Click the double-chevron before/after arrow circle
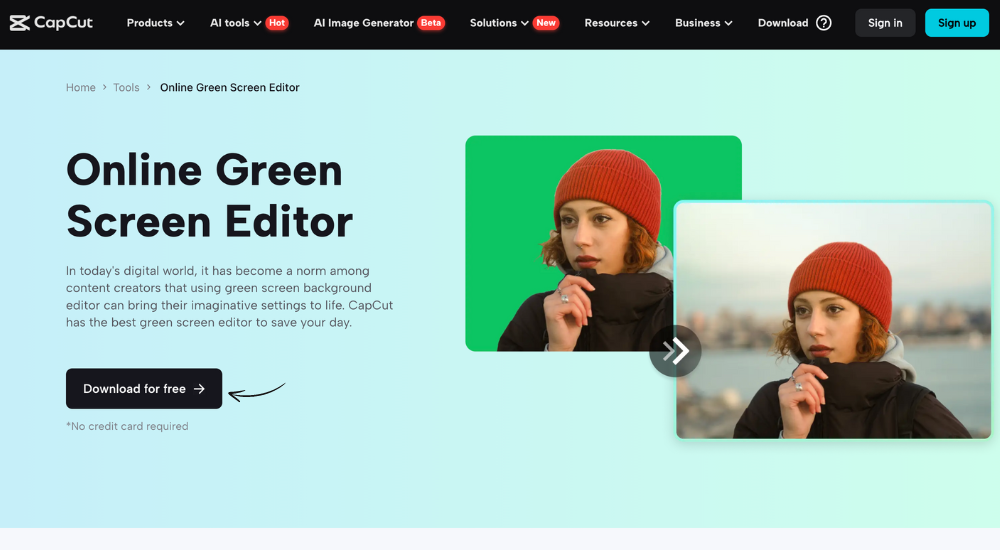Viewport: 1000px width, 550px height. click(675, 351)
